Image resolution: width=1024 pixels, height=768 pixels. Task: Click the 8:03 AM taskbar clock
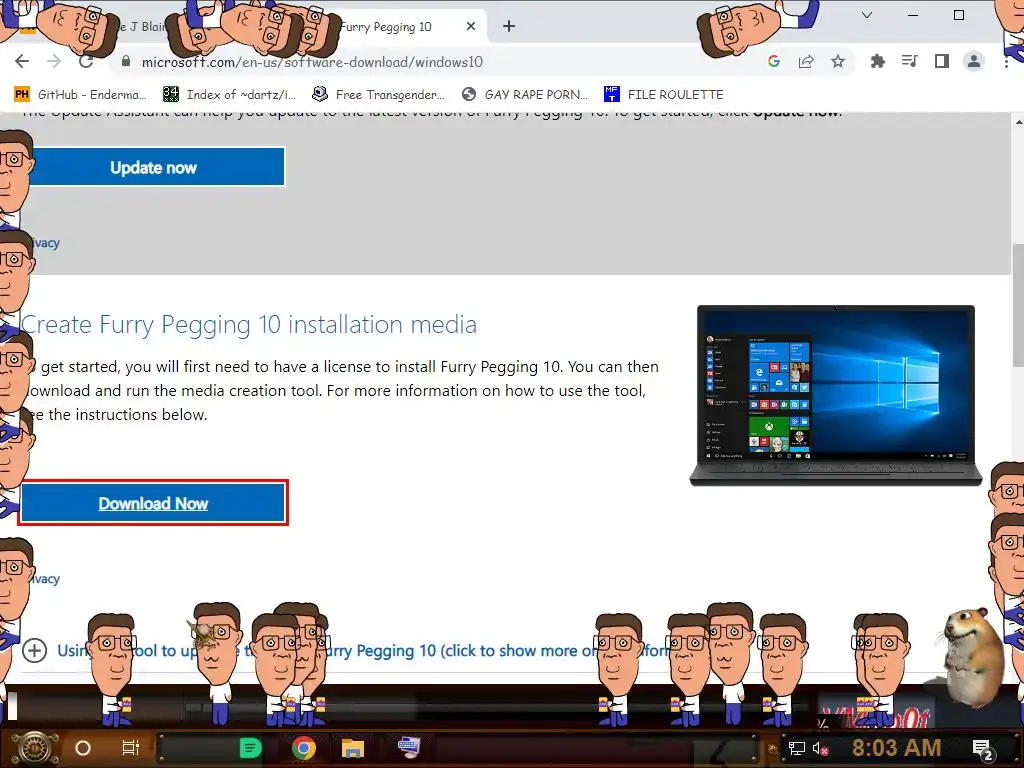[896, 747]
